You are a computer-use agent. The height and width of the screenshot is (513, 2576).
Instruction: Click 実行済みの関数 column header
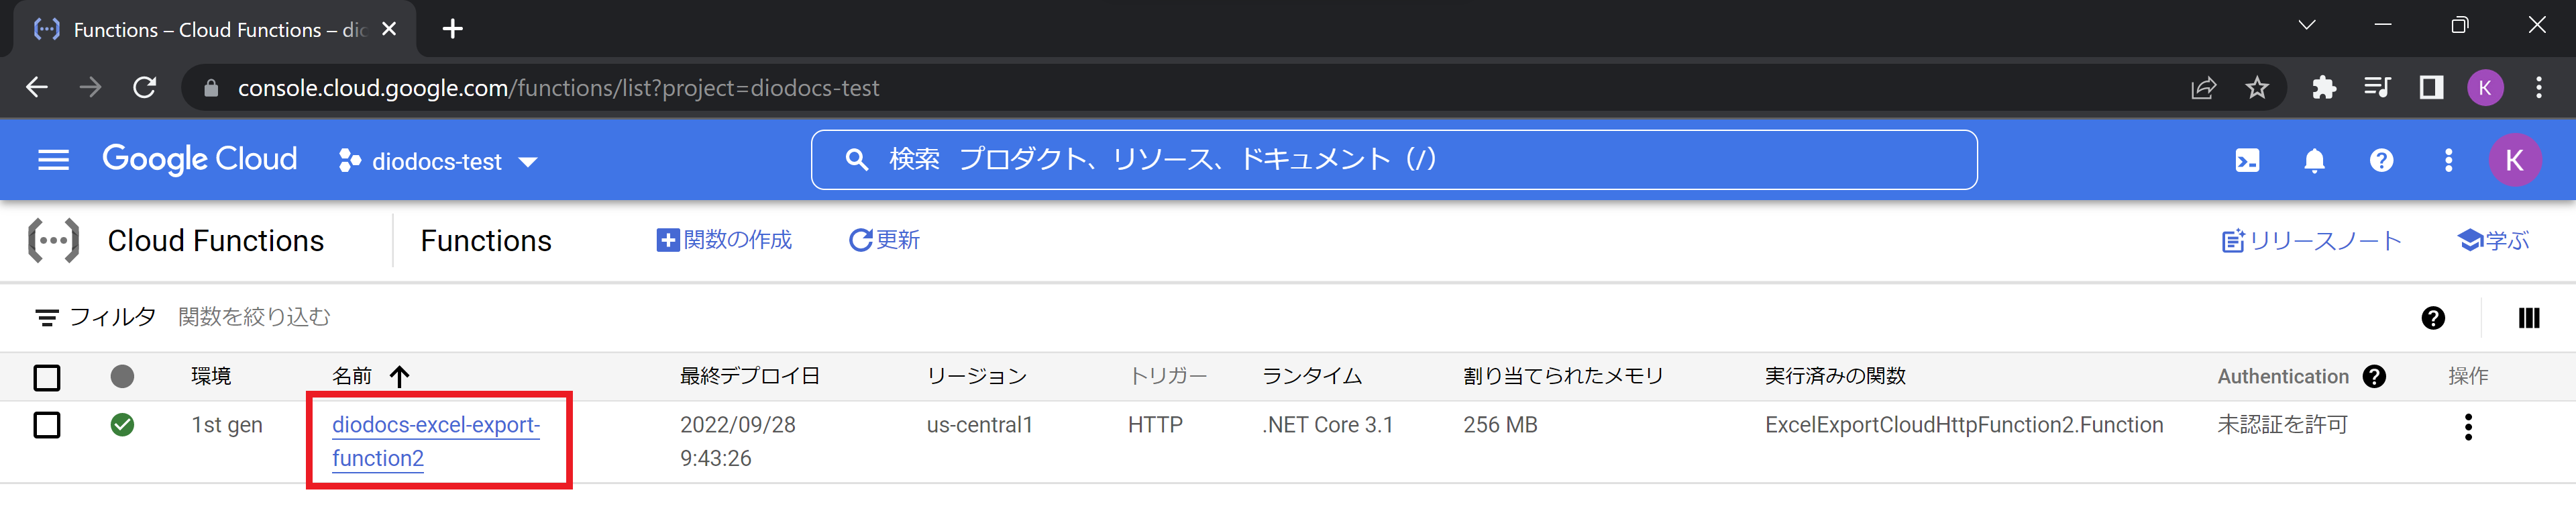[x=1835, y=376]
